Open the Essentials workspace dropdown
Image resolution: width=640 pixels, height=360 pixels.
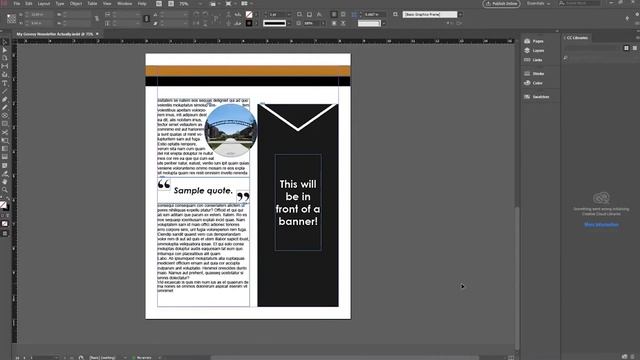tap(538, 4)
